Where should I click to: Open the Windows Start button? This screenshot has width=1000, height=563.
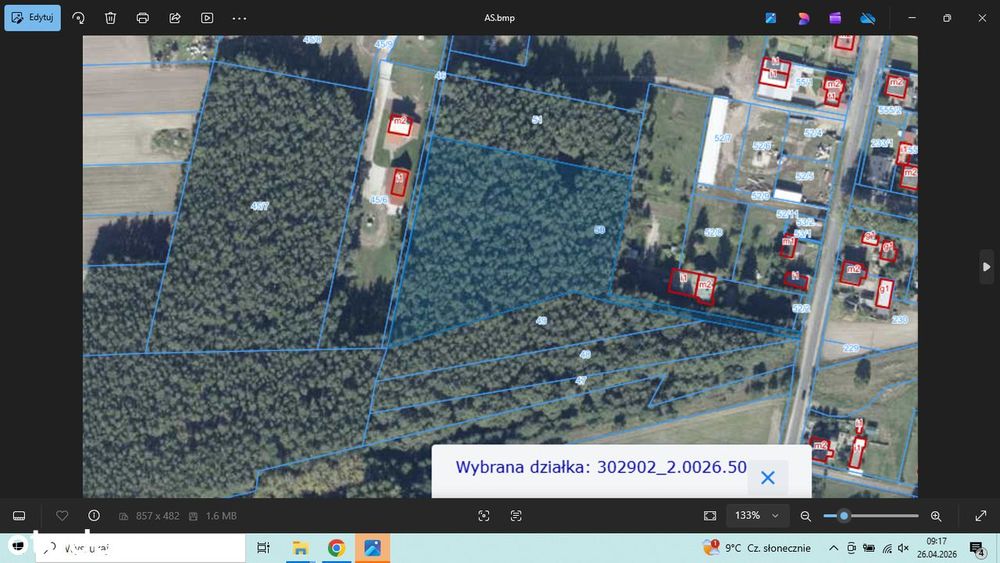(x=18, y=547)
